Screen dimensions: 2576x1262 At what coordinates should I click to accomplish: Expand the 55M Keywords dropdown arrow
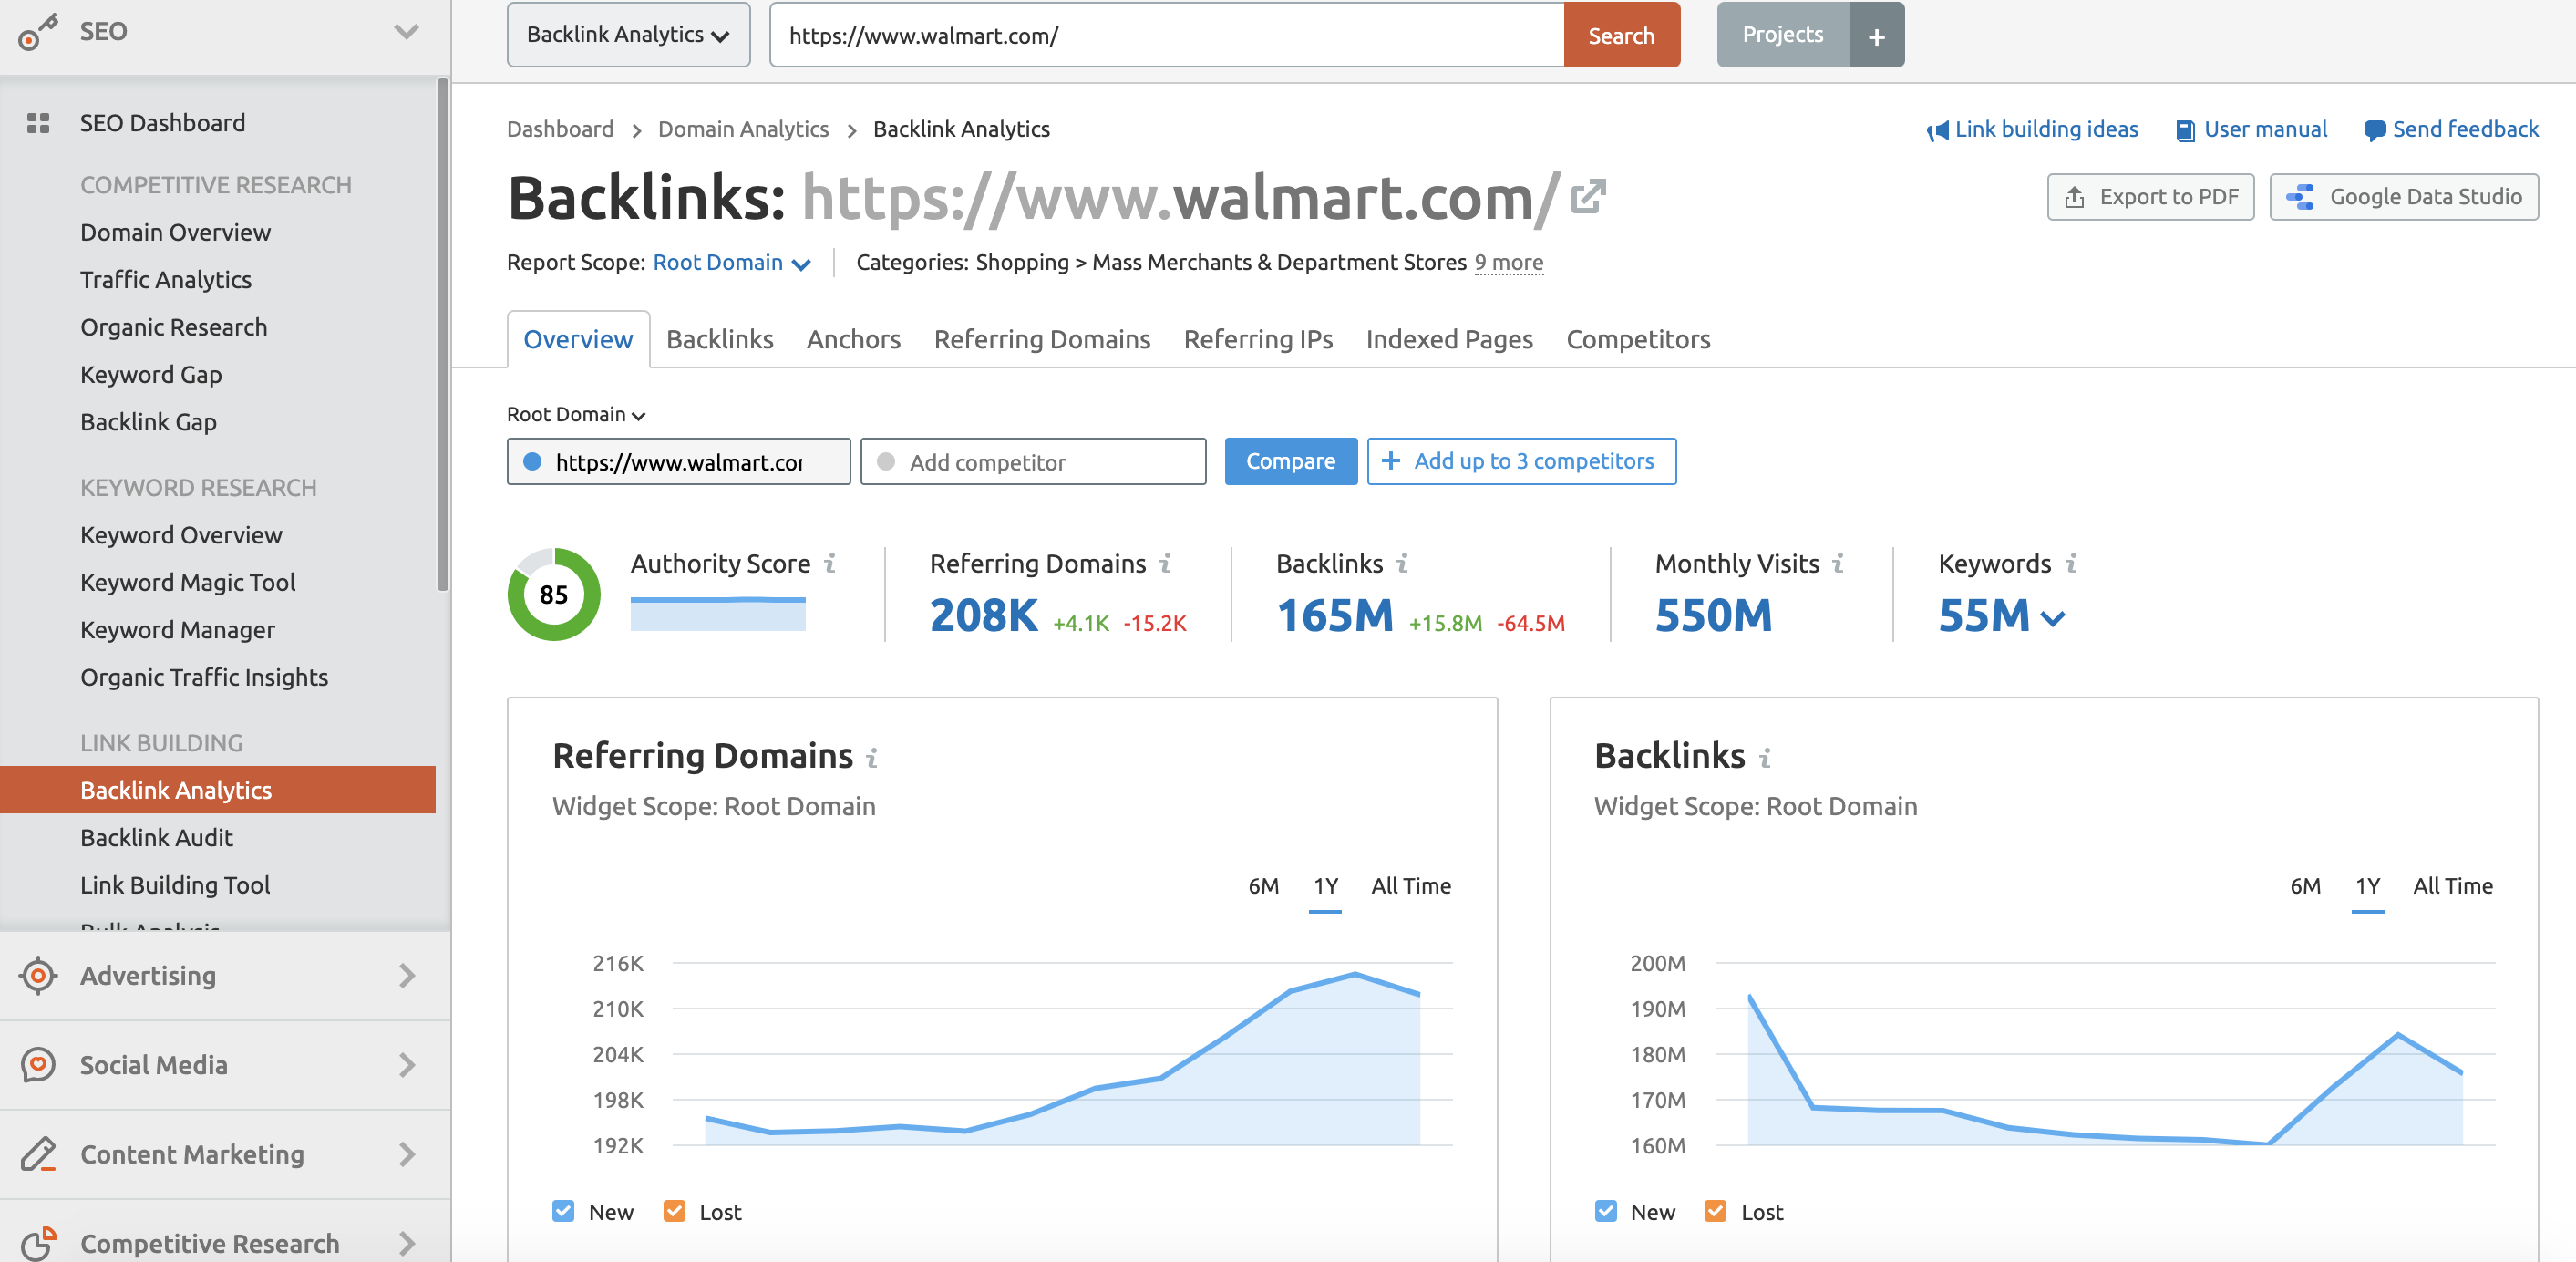pyautogui.click(x=2052, y=619)
